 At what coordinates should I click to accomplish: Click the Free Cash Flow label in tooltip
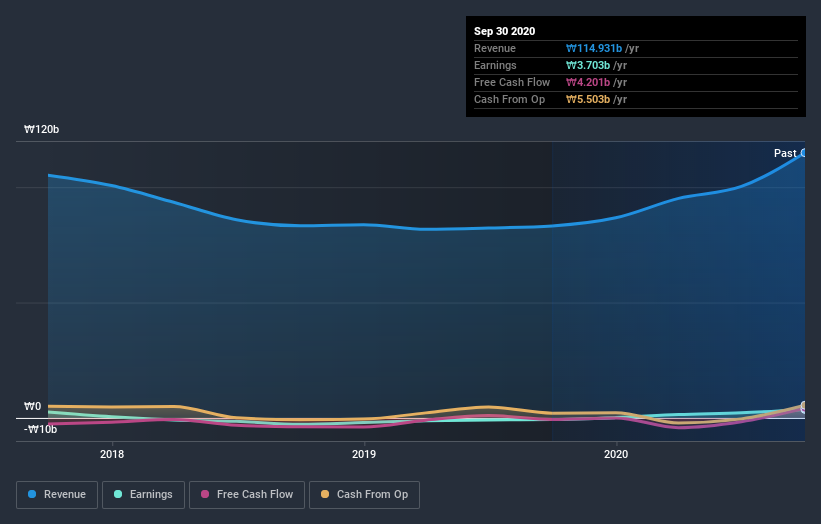point(512,82)
